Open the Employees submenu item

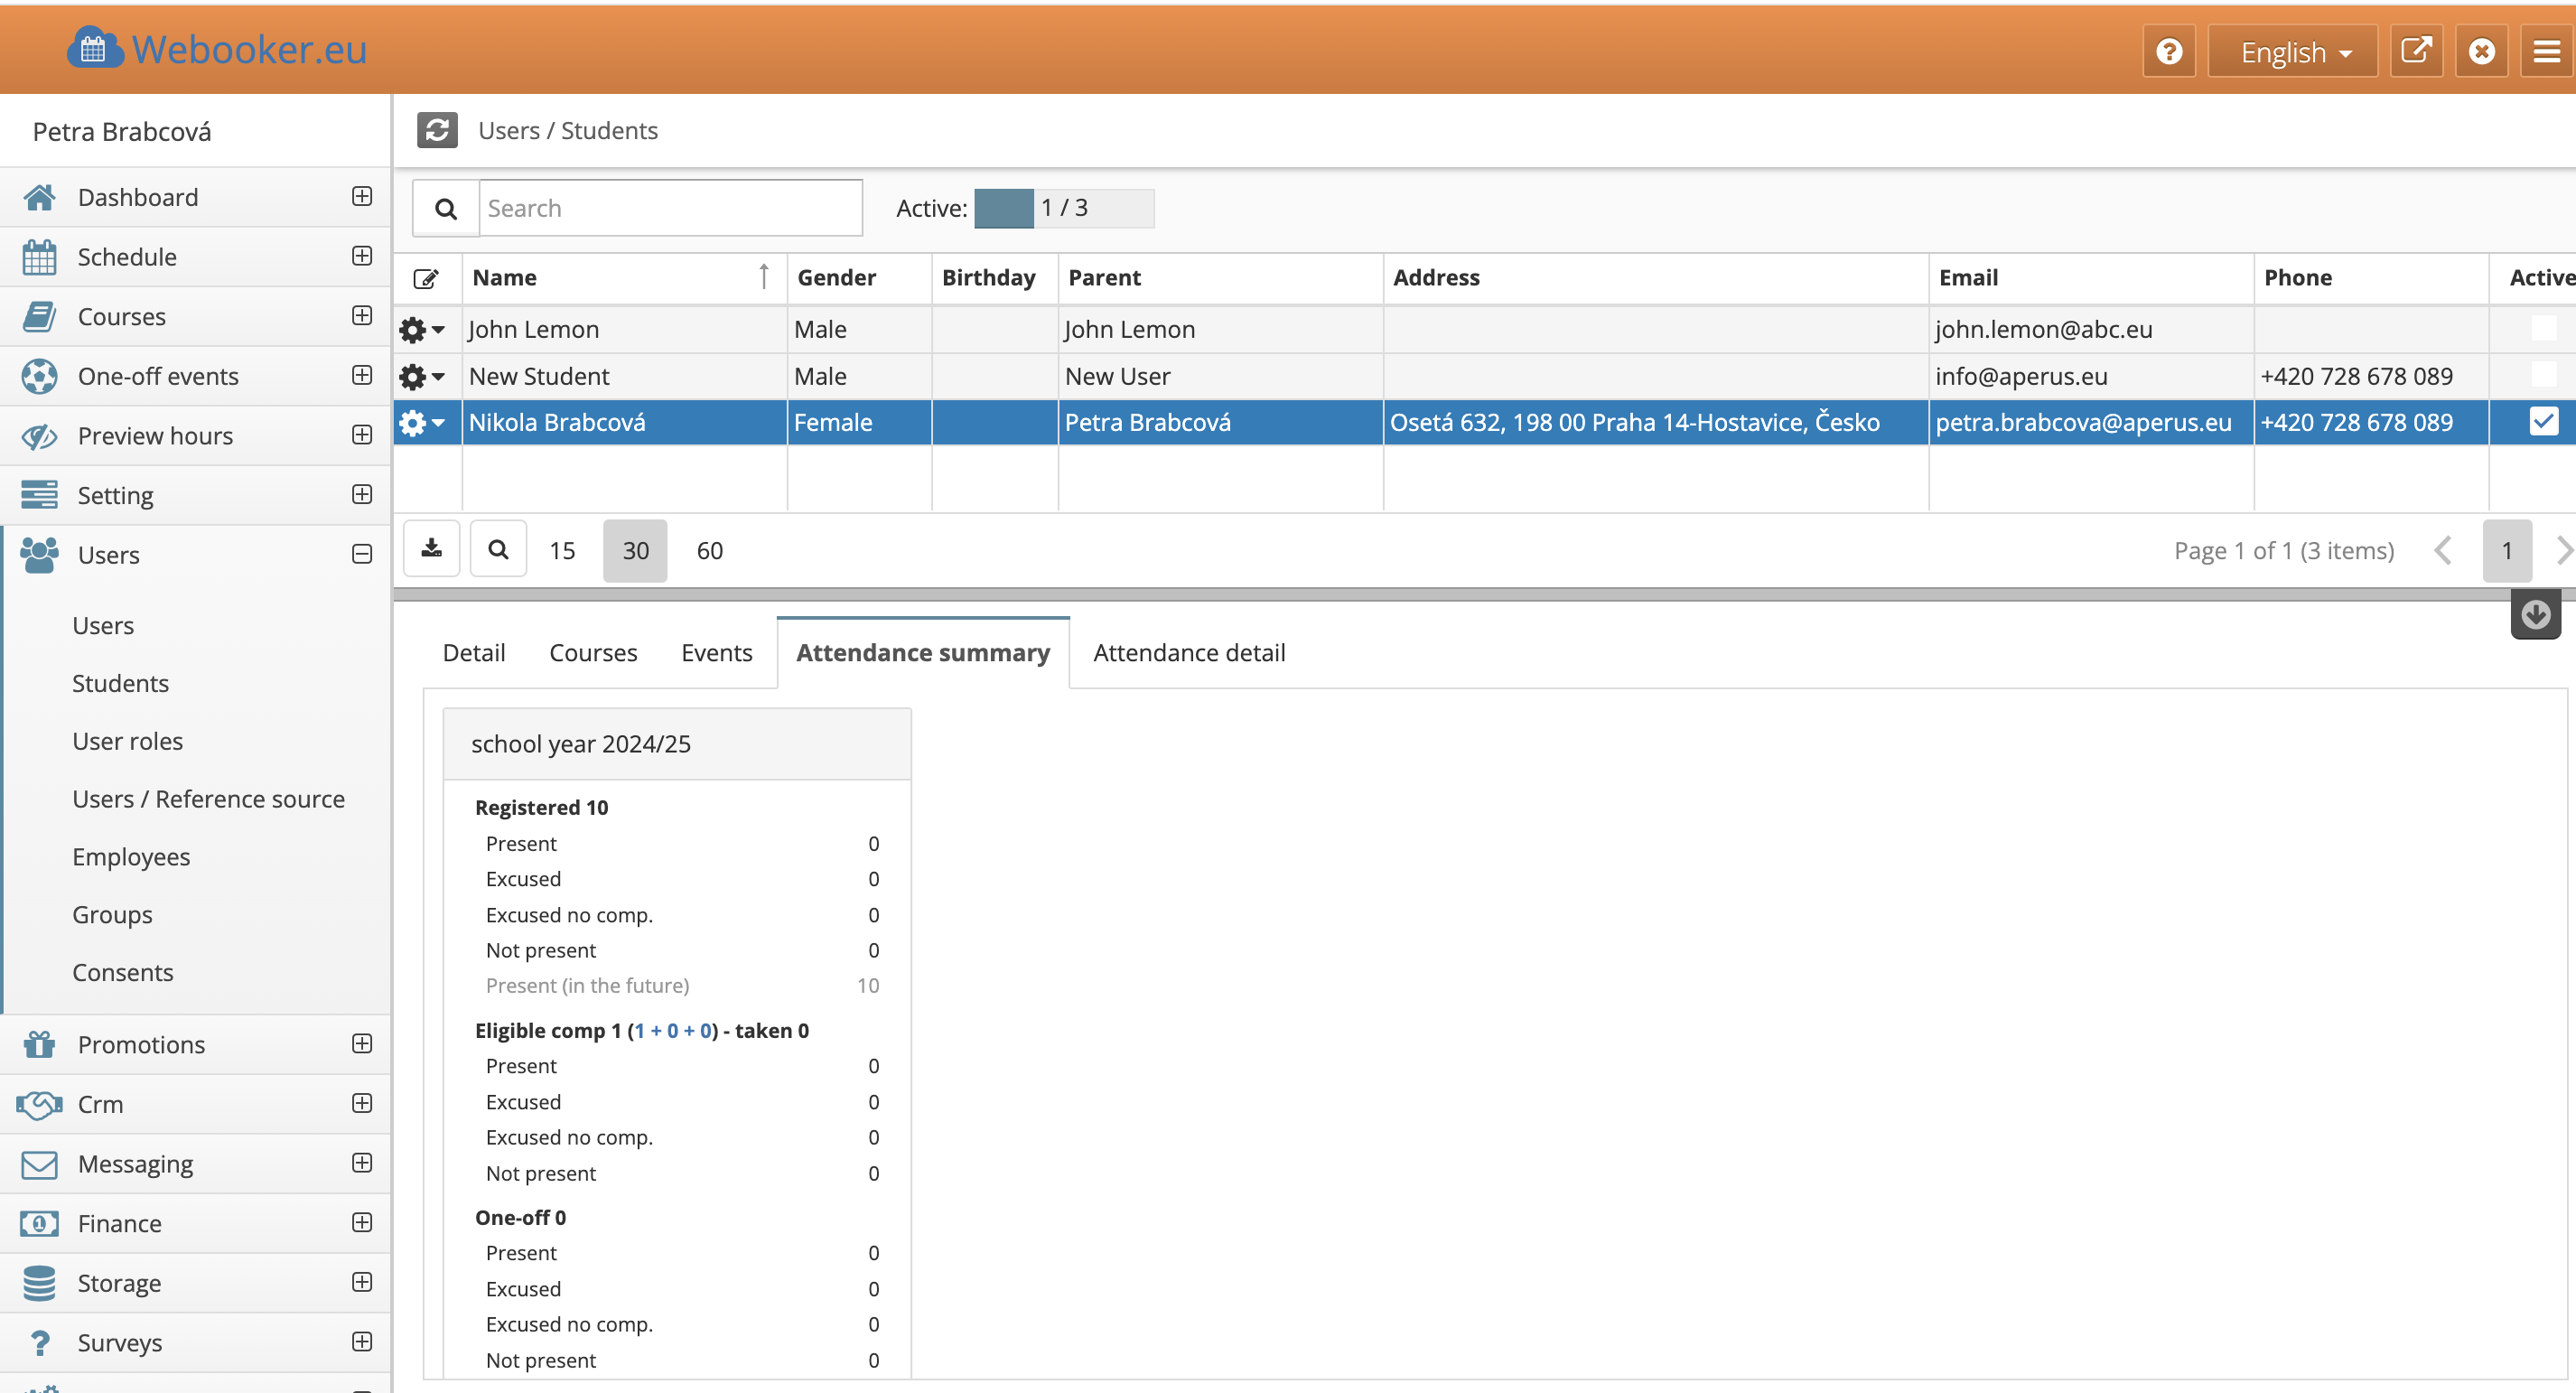(x=131, y=857)
